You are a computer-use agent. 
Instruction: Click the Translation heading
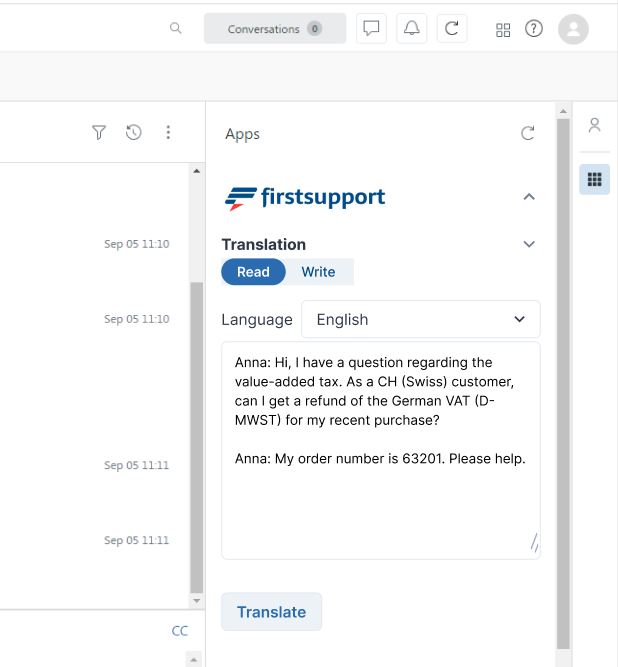tap(264, 245)
